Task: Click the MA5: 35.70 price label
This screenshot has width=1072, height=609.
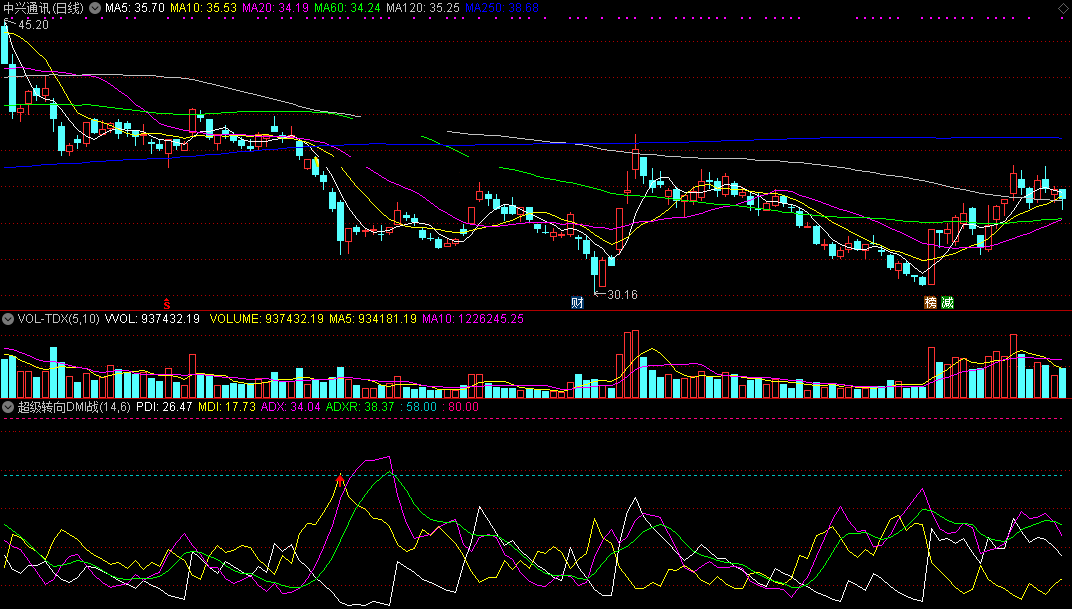Action: (135, 8)
